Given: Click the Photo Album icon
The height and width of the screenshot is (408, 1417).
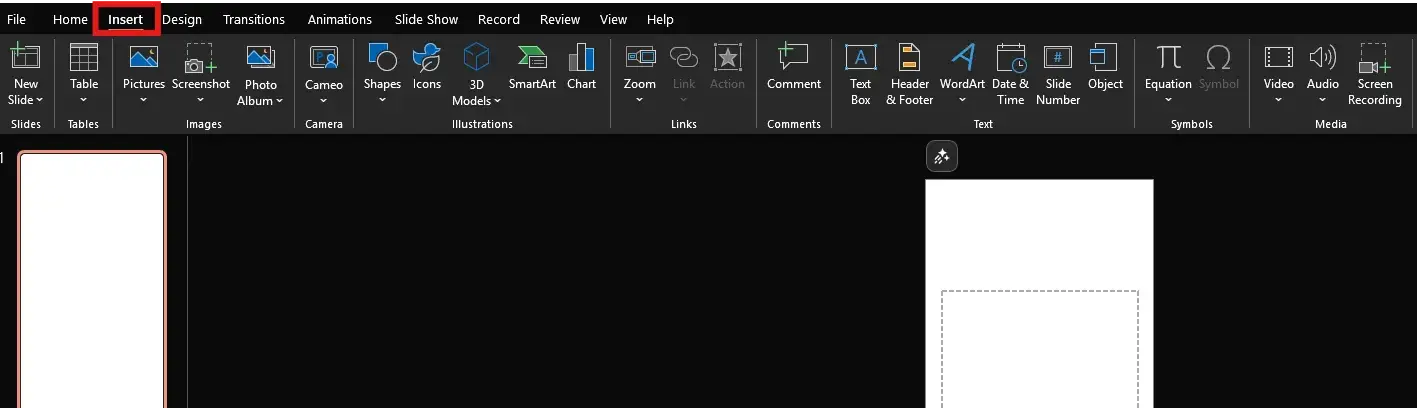Looking at the screenshot, I should 261,57.
